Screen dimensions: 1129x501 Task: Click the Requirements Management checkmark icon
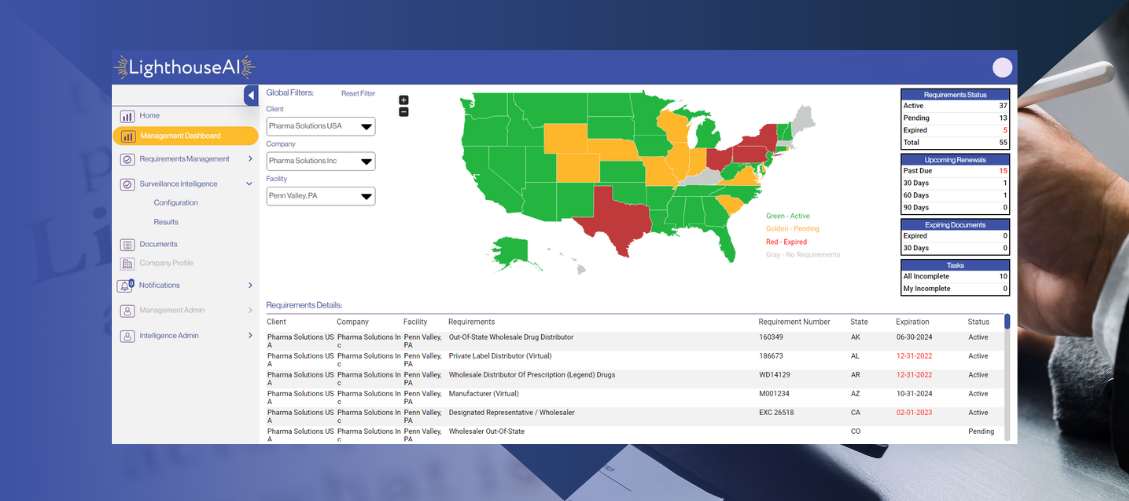pos(127,159)
